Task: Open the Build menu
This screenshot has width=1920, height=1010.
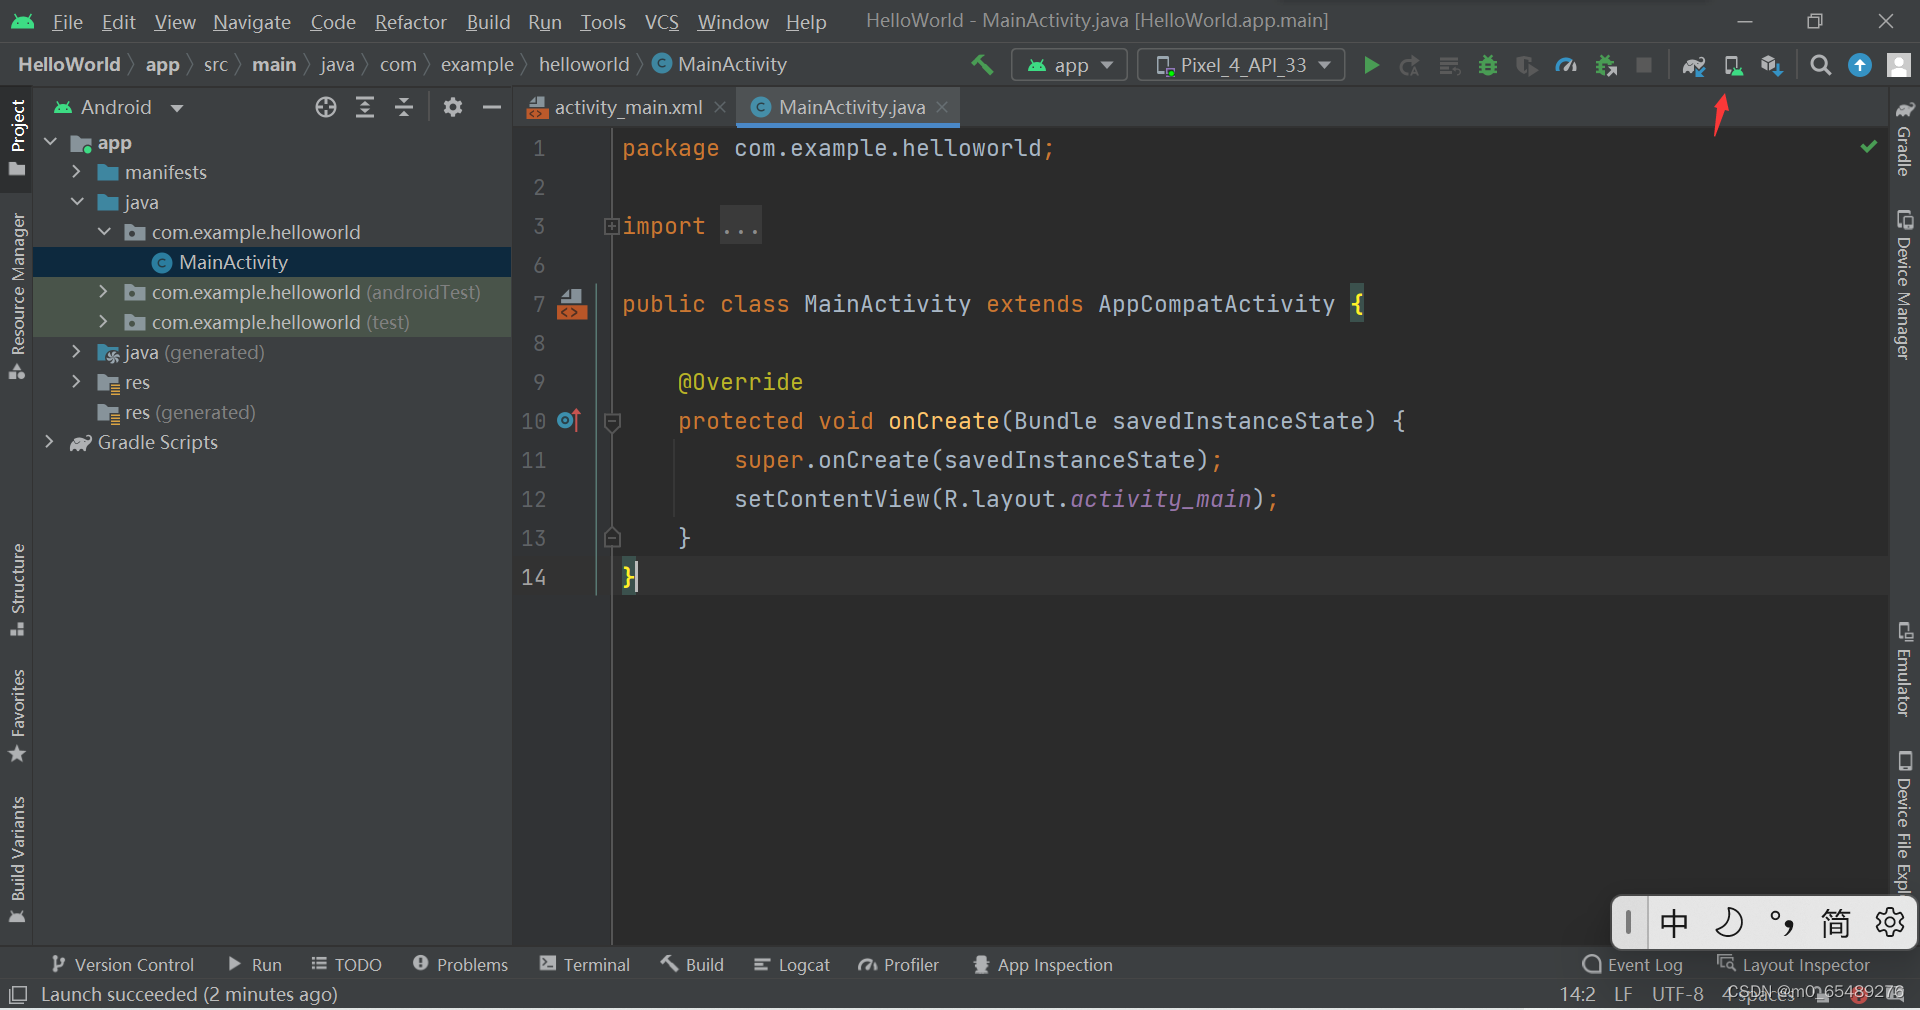Action: (488, 22)
